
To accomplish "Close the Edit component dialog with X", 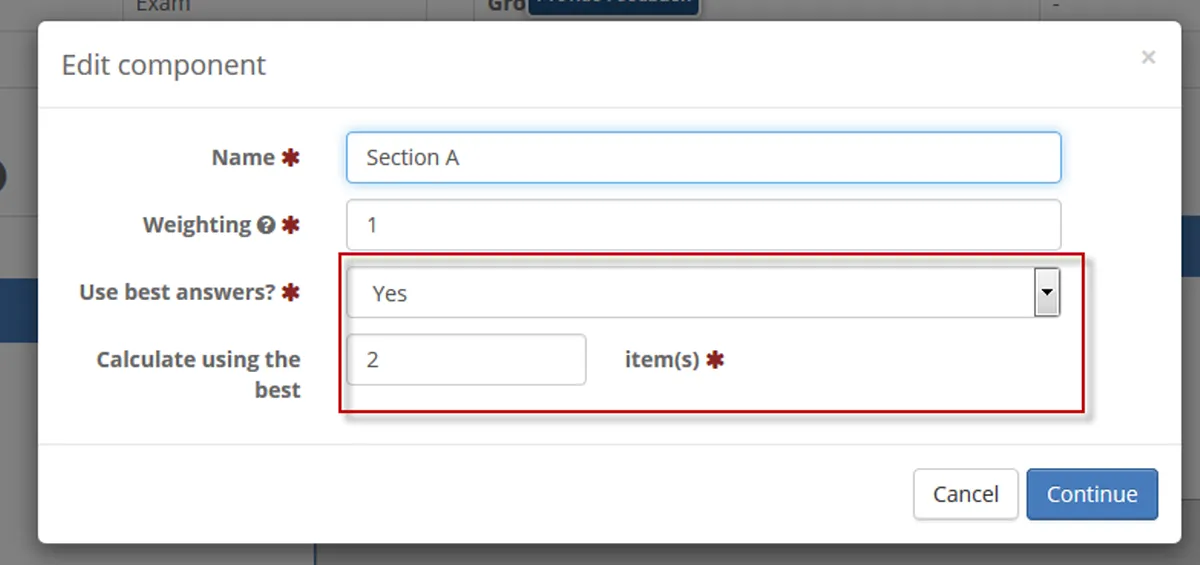I will (1148, 58).
